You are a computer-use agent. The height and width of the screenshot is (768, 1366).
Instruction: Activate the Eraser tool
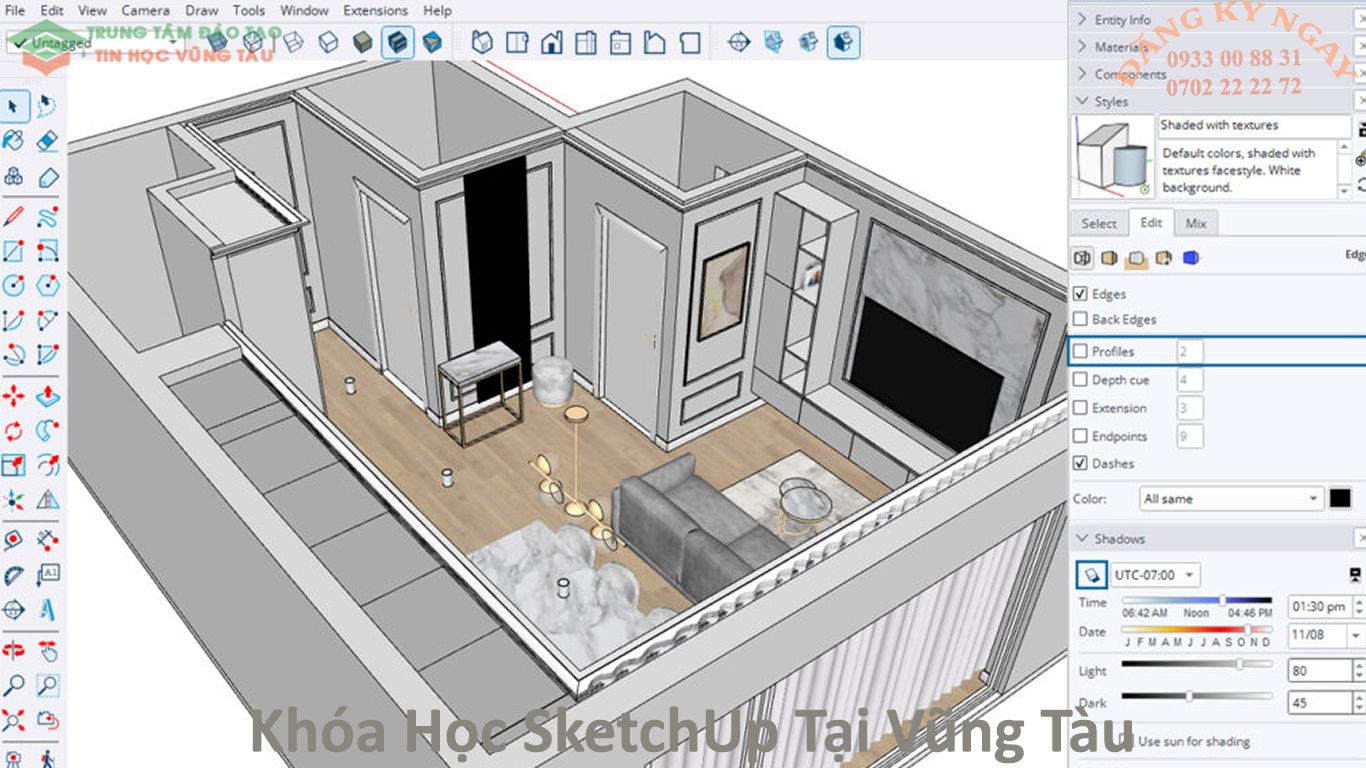(47, 141)
